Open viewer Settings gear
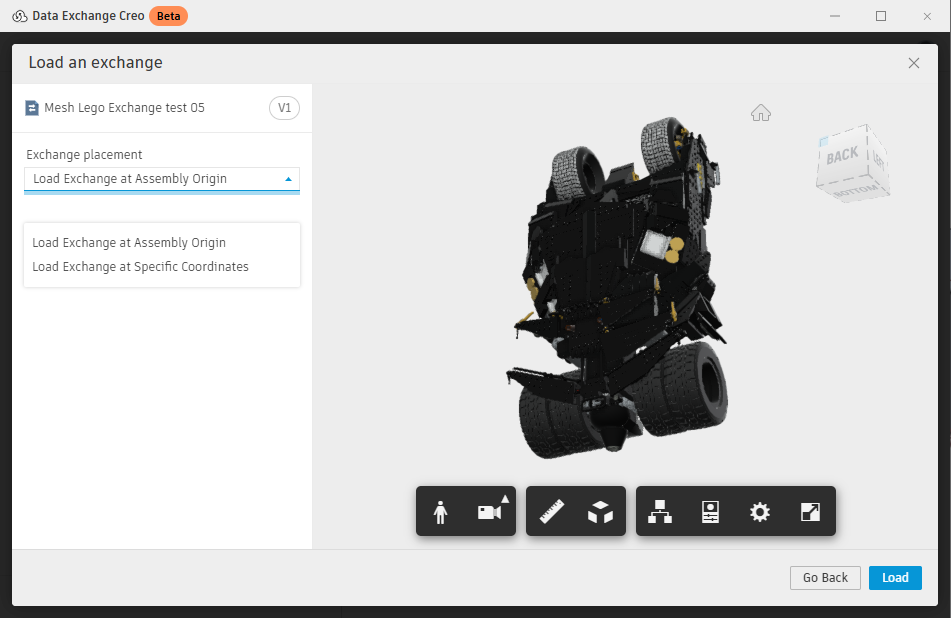The width and height of the screenshot is (951, 618). pos(760,512)
